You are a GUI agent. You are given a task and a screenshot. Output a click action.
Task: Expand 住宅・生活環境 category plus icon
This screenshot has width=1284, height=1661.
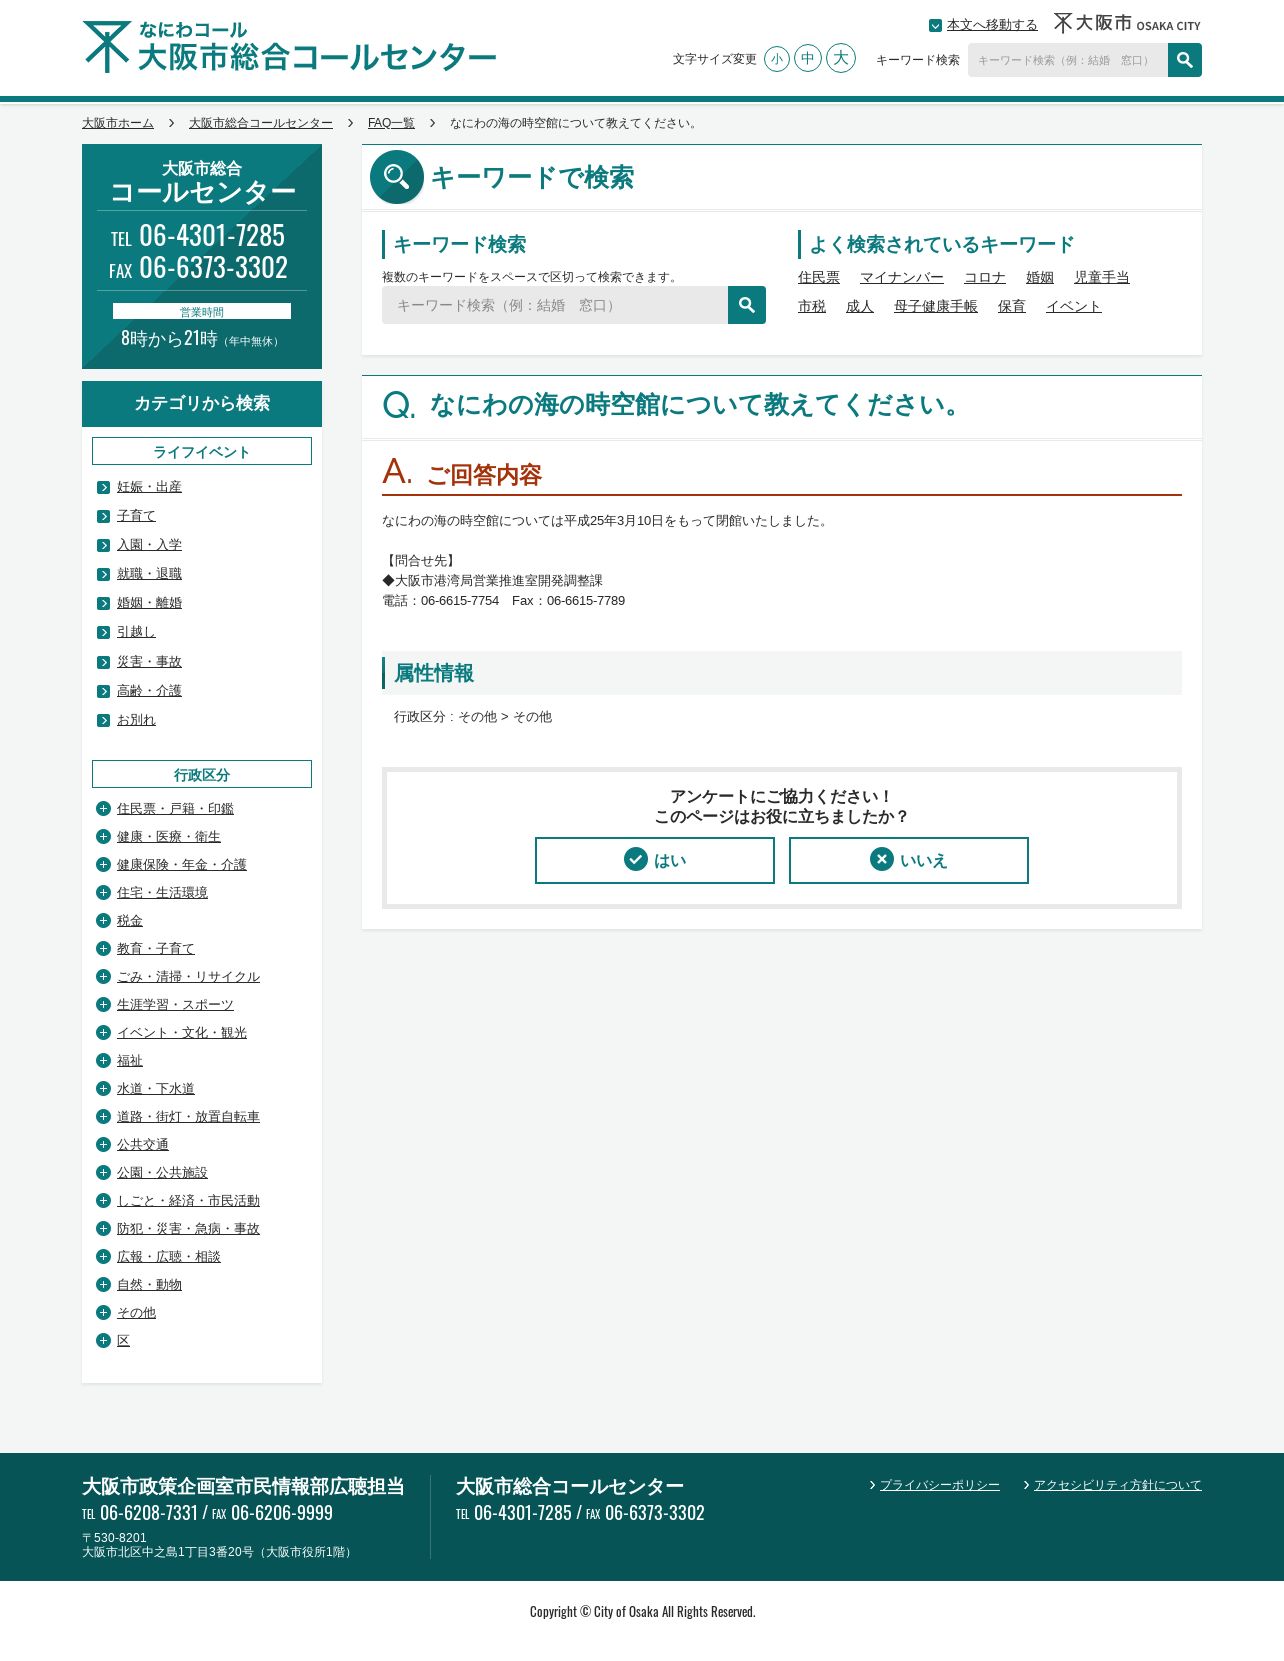[x=103, y=892]
